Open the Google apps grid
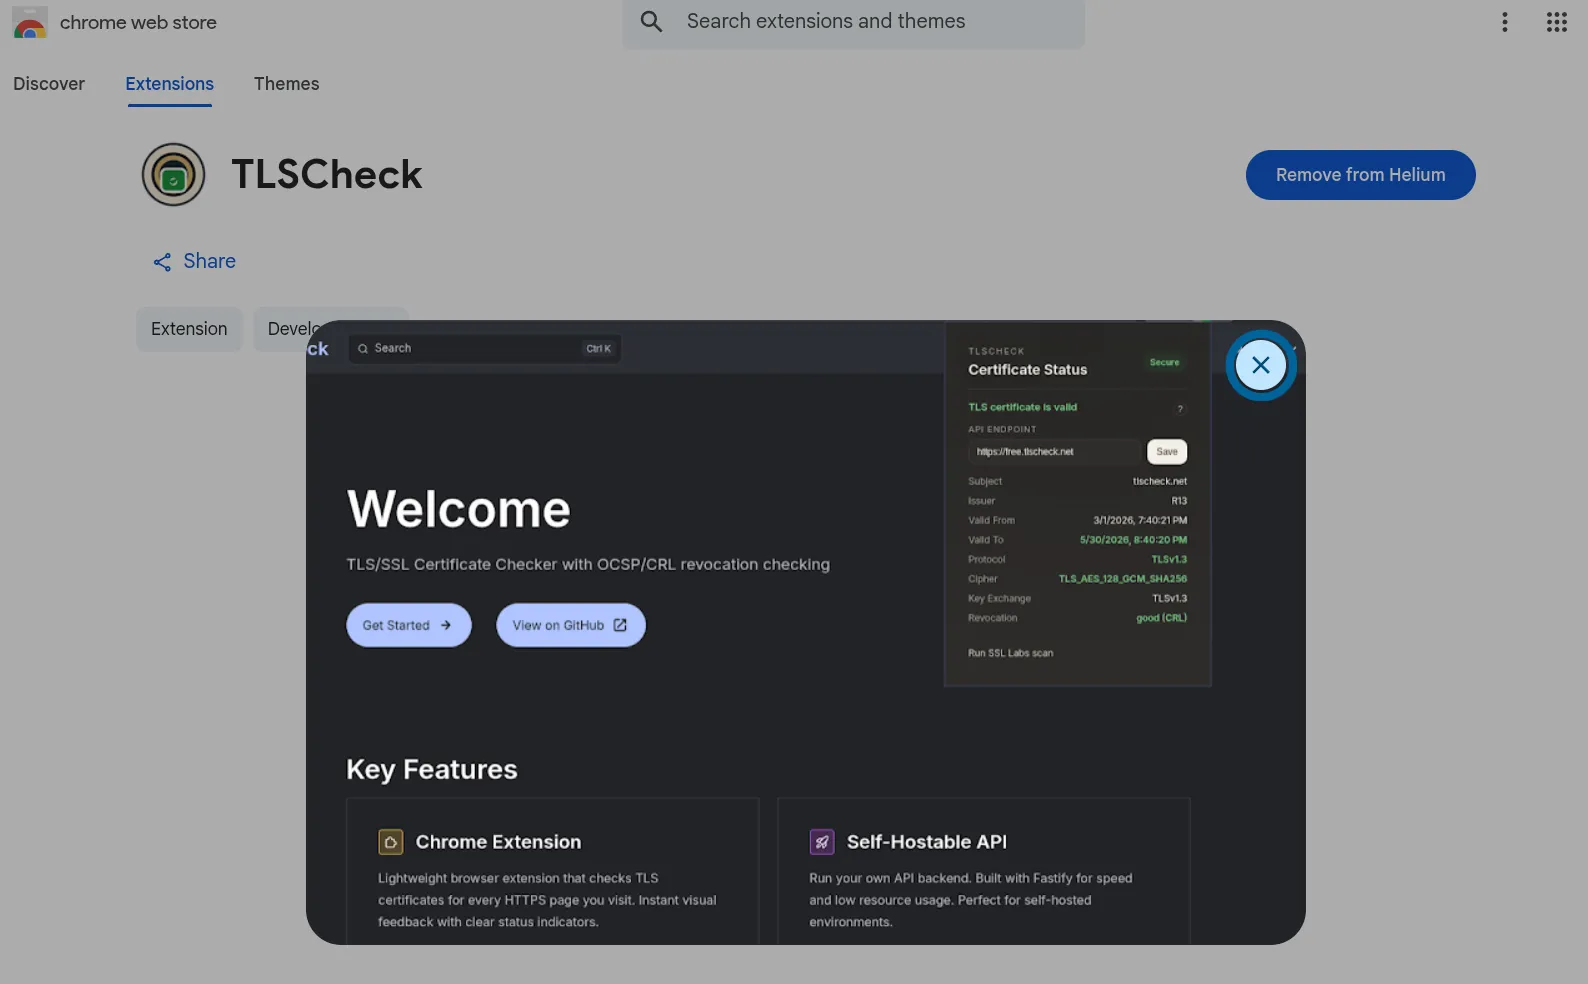This screenshot has width=1588, height=984. [x=1556, y=22]
